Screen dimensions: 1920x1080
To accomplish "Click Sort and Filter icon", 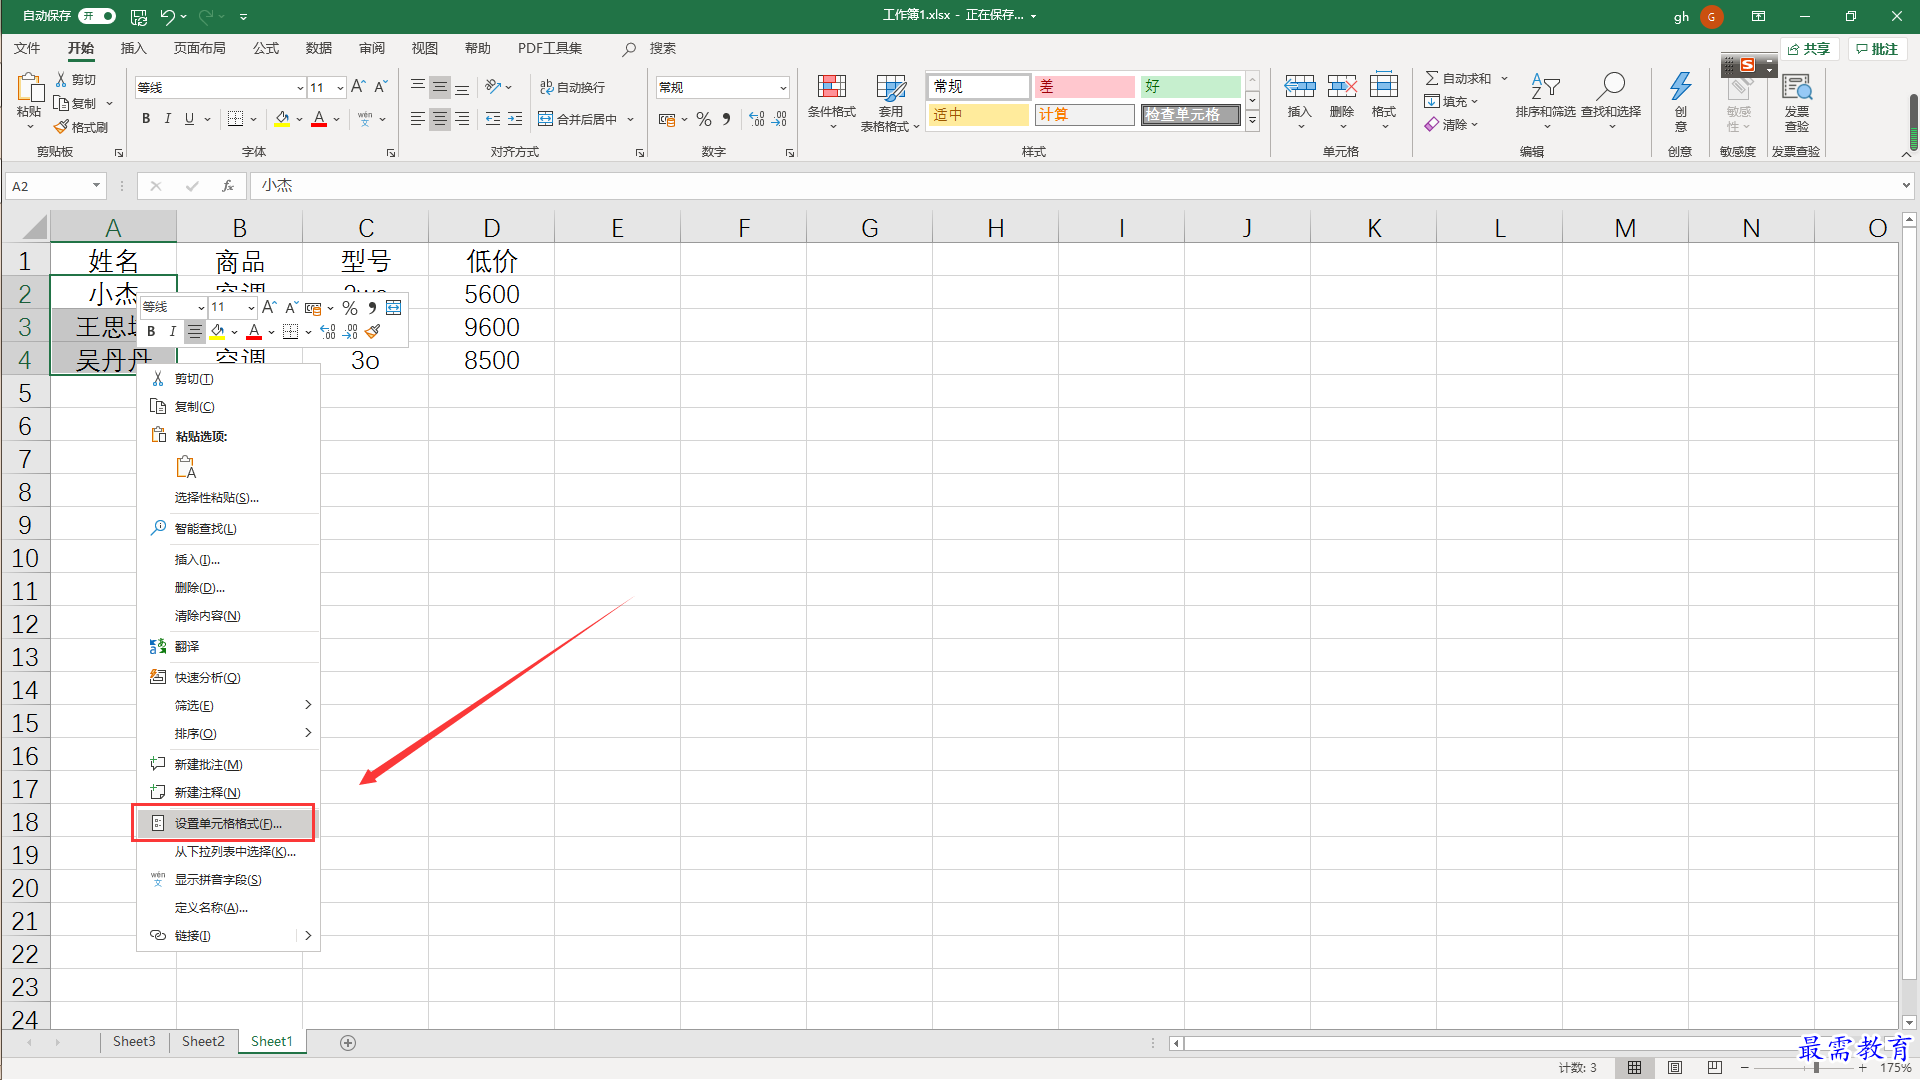I will (1545, 87).
